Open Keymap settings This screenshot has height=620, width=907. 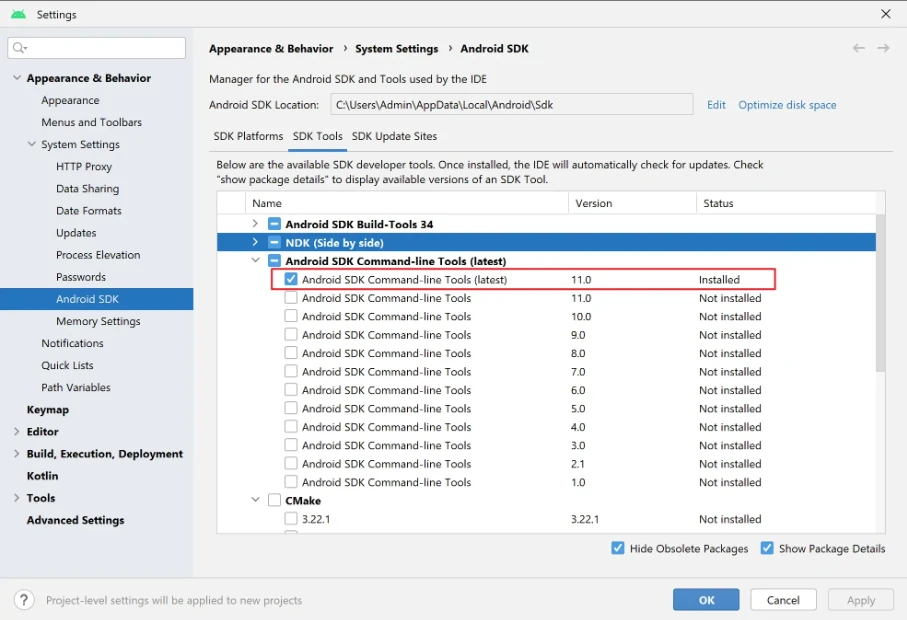point(47,409)
